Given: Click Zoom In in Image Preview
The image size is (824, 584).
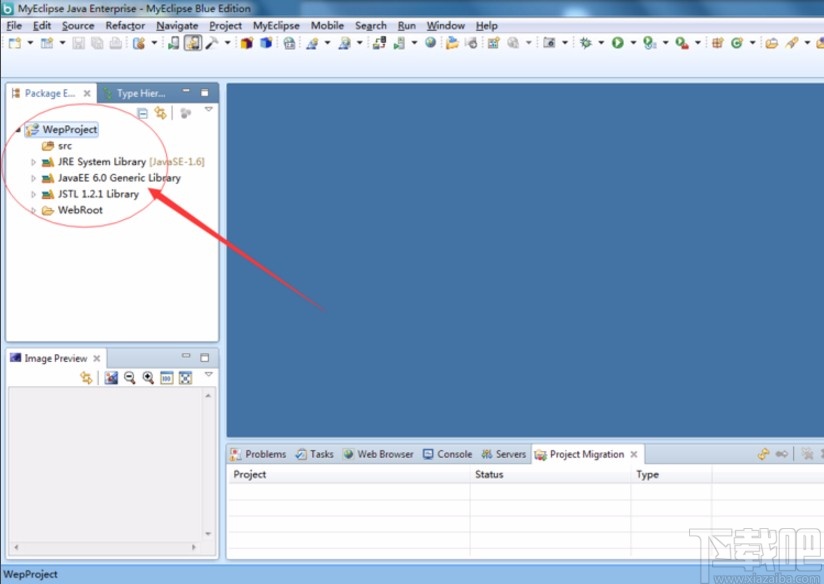Looking at the screenshot, I should (x=148, y=377).
